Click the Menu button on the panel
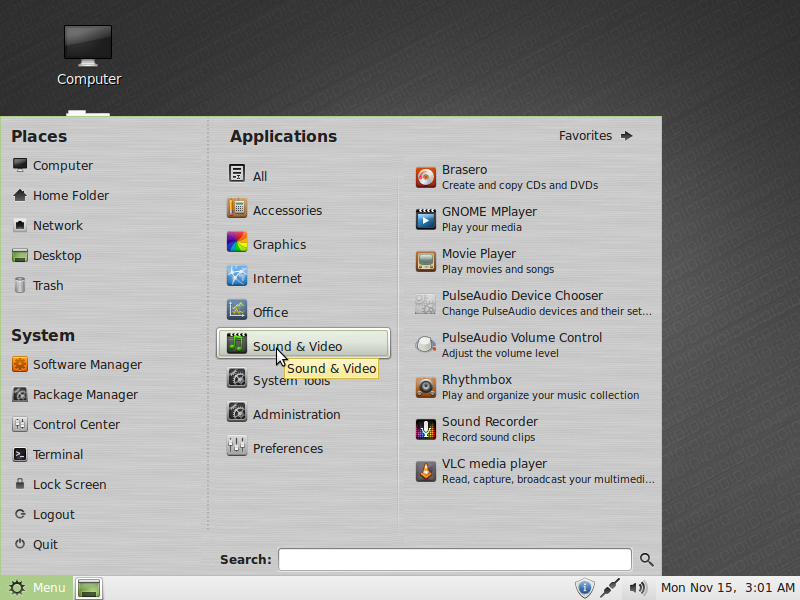This screenshot has height=600, width=800. (x=37, y=588)
